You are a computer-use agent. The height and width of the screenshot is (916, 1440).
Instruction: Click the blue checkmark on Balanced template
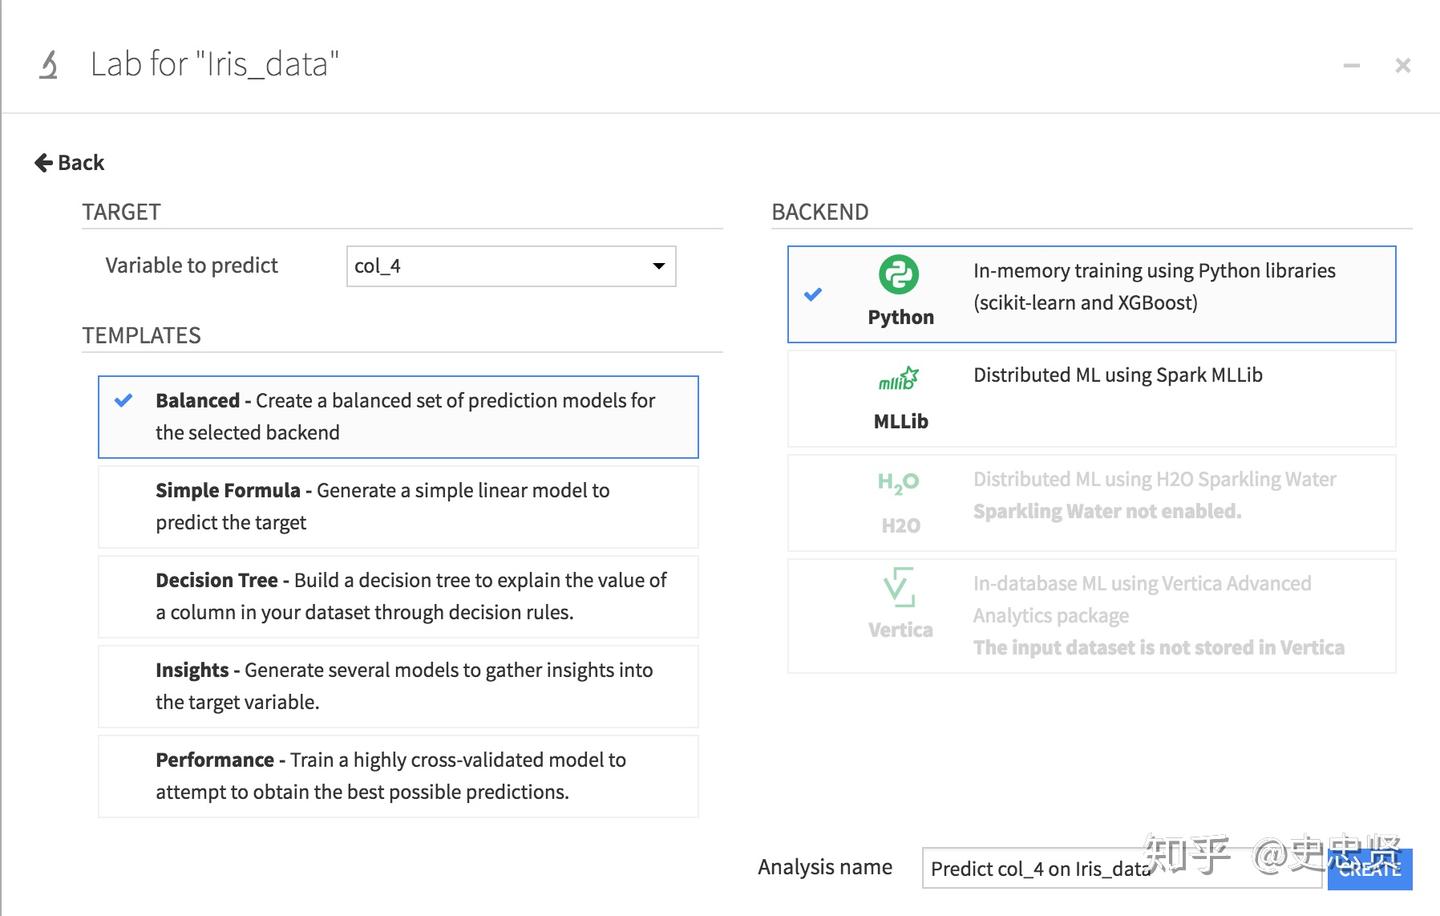click(x=123, y=400)
